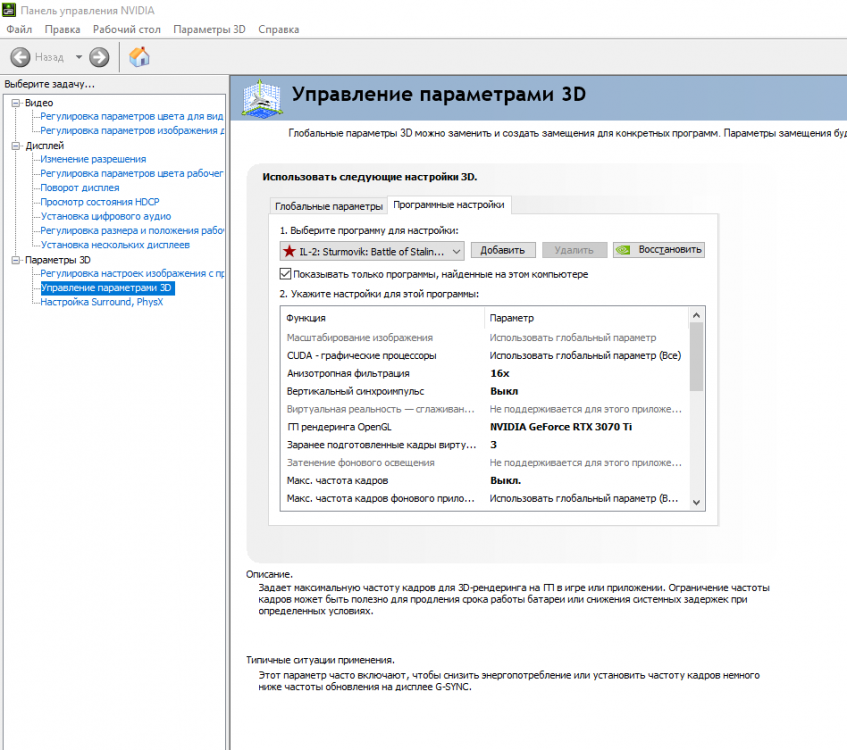Open Регулировка параметров цвета рабочего стола
Screen dimensions: 847x750
pyautogui.click(x=132, y=173)
